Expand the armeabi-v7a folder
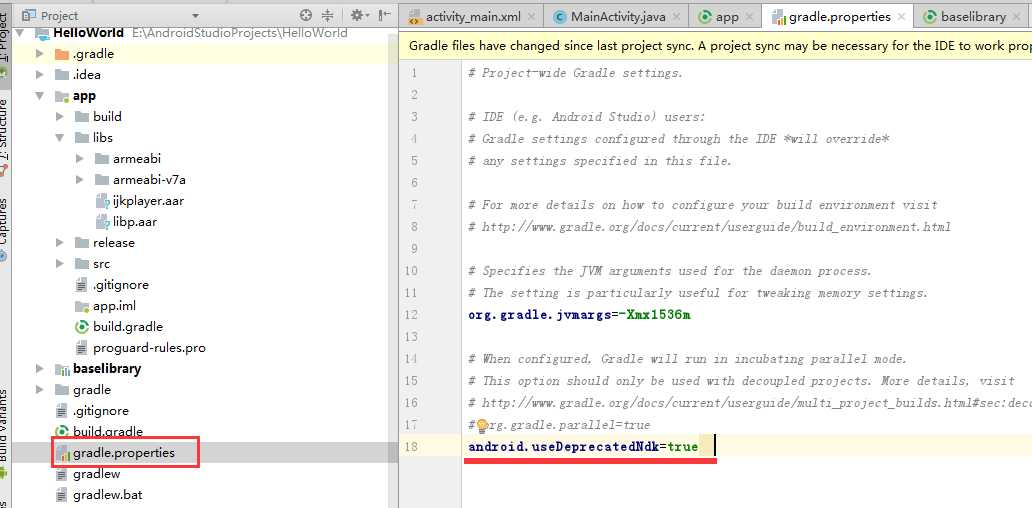1032x508 pixels. [x=80, y=180]
